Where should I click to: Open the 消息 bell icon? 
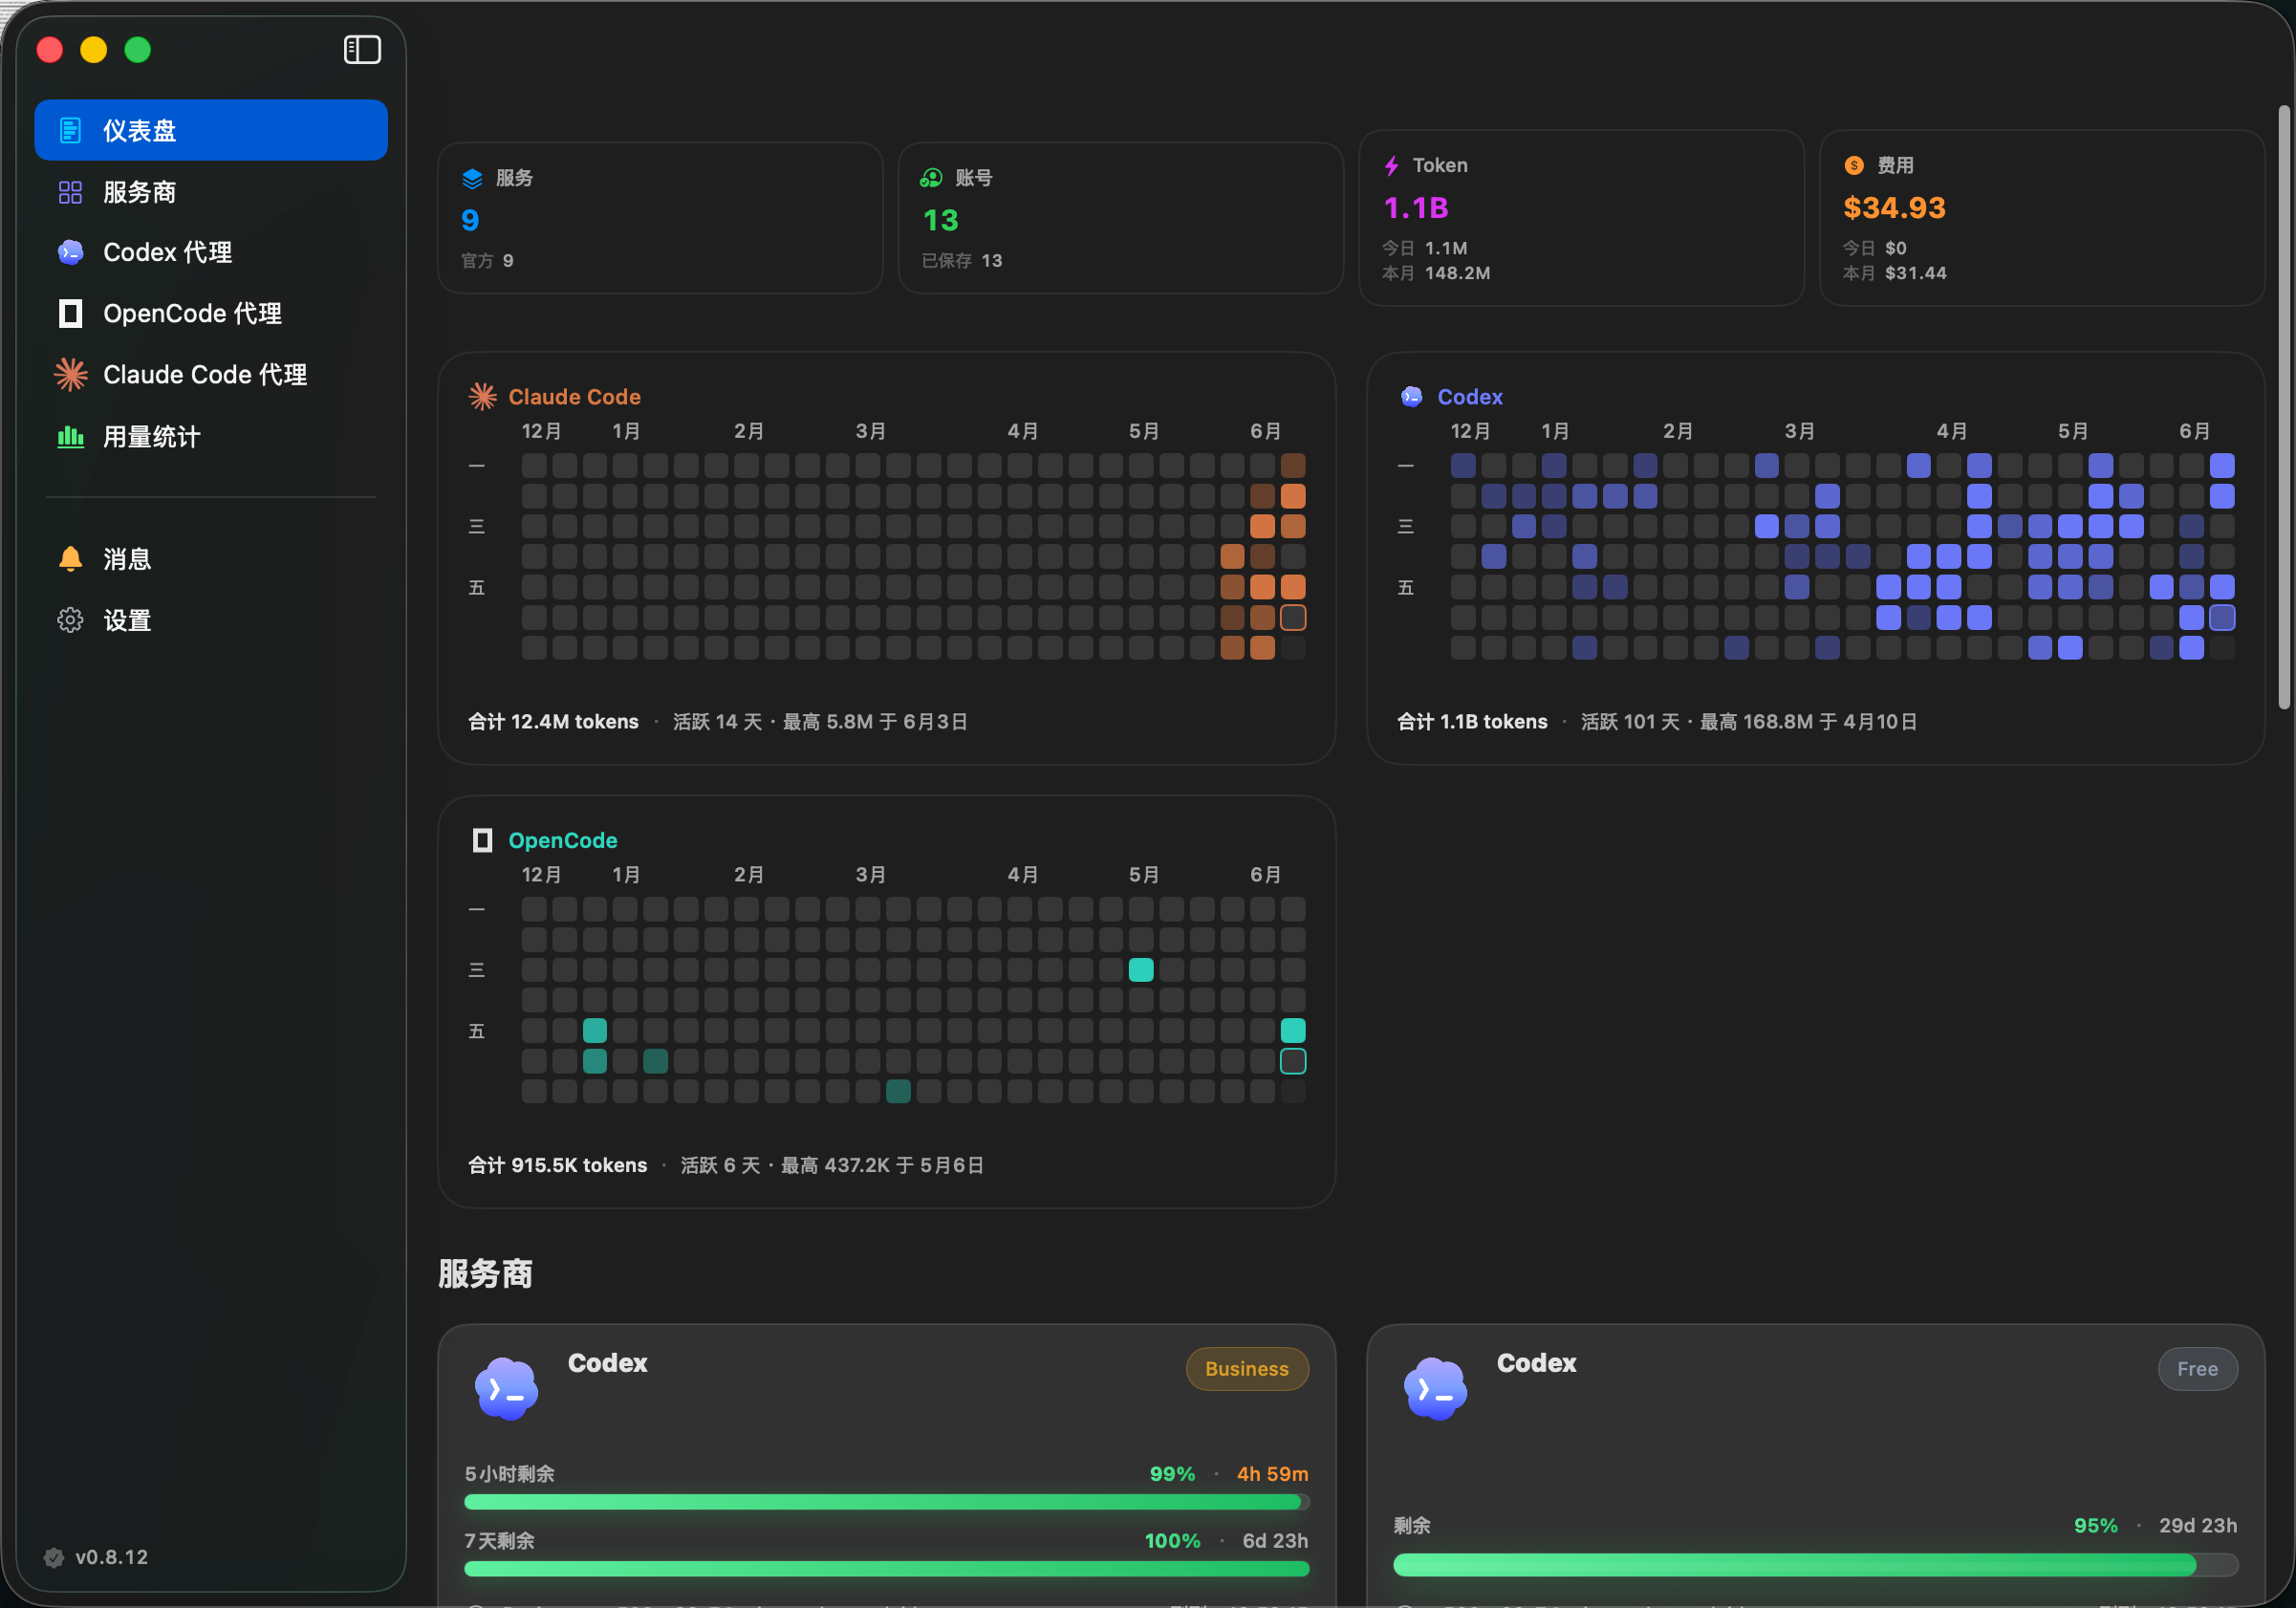[70, 559]
